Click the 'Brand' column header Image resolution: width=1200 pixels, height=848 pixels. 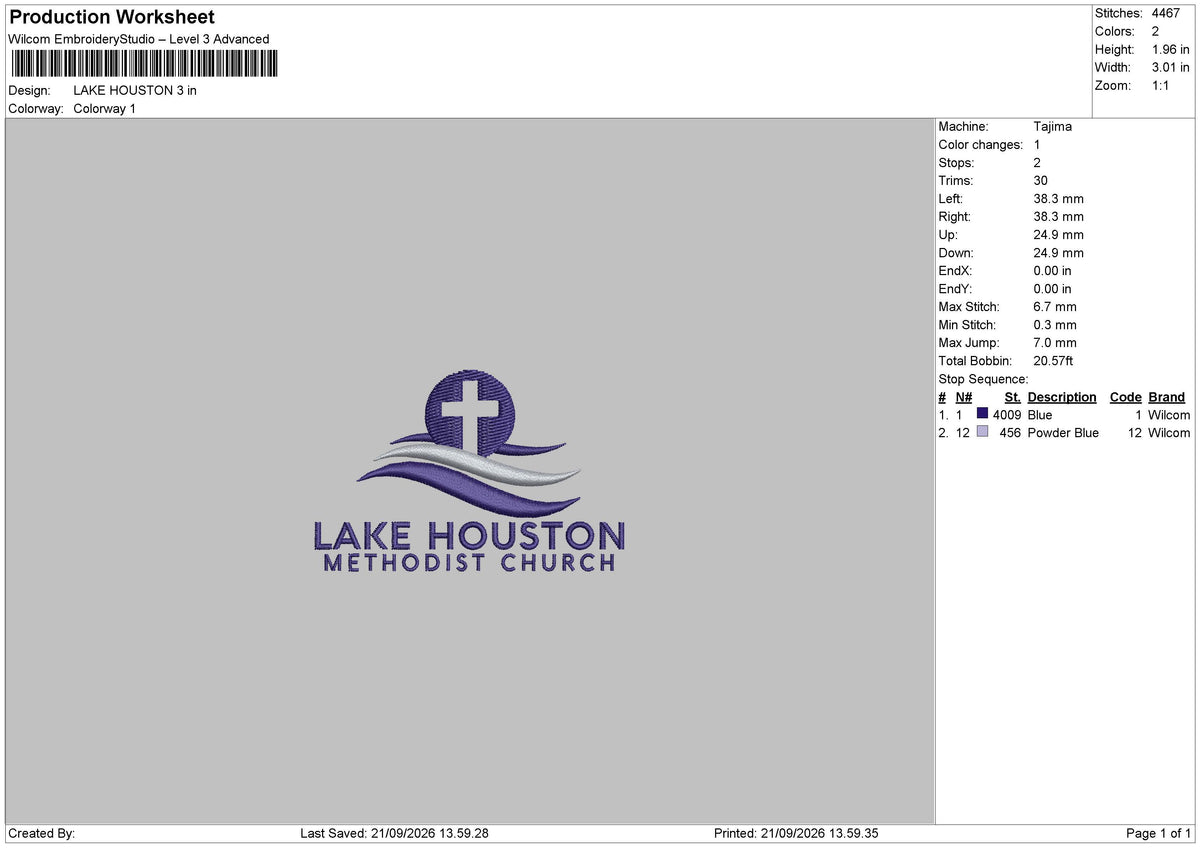point(1166,397)
